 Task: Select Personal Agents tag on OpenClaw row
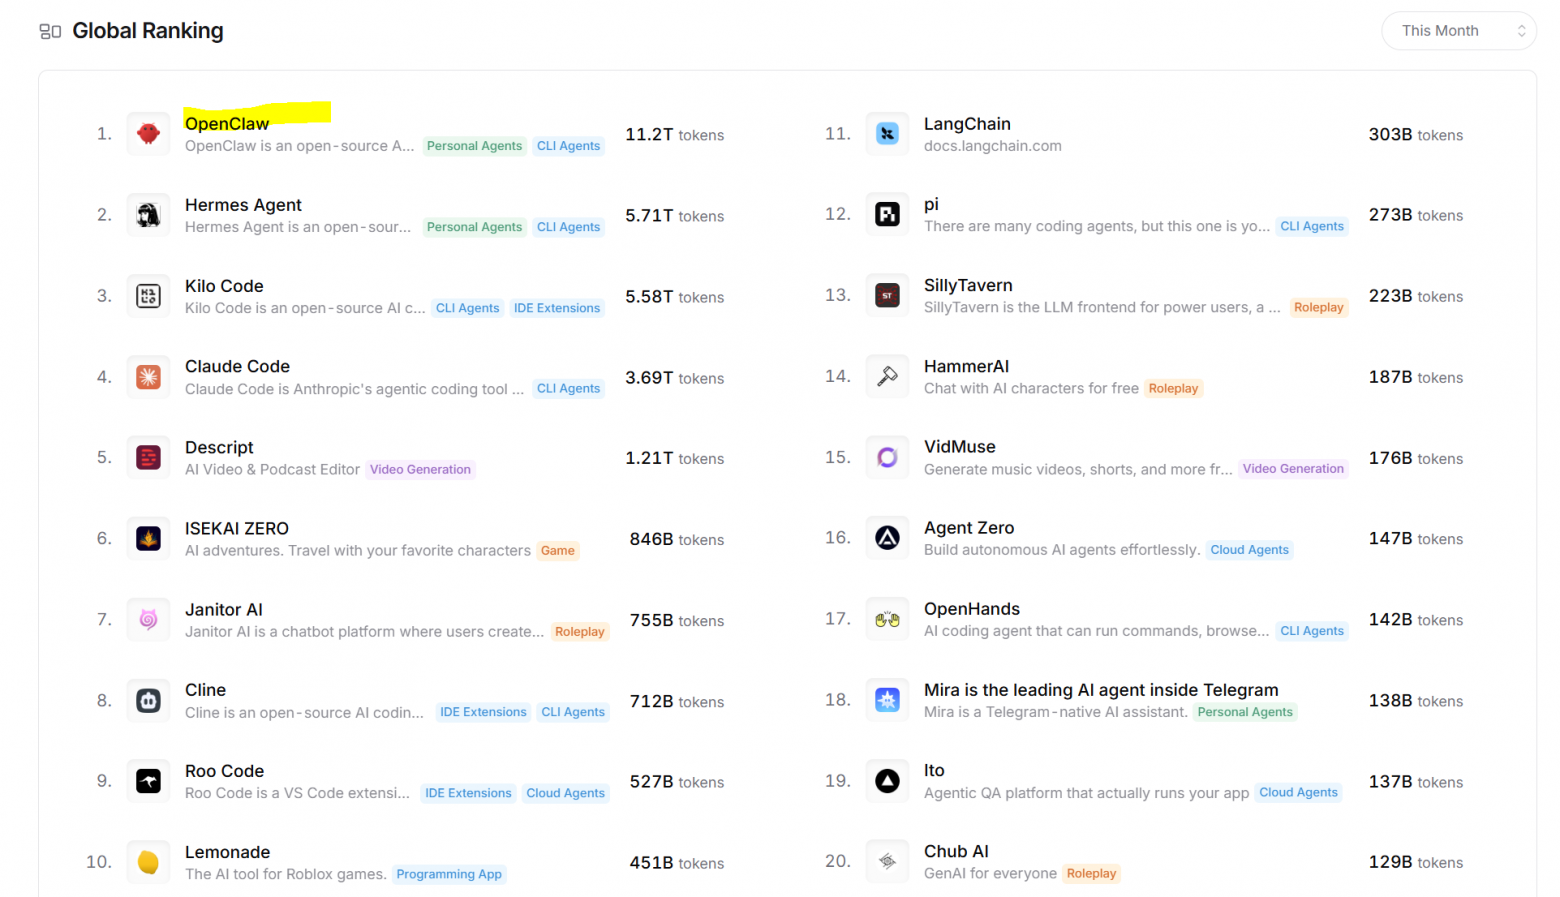pyautogui.click(x=474, y=146)
